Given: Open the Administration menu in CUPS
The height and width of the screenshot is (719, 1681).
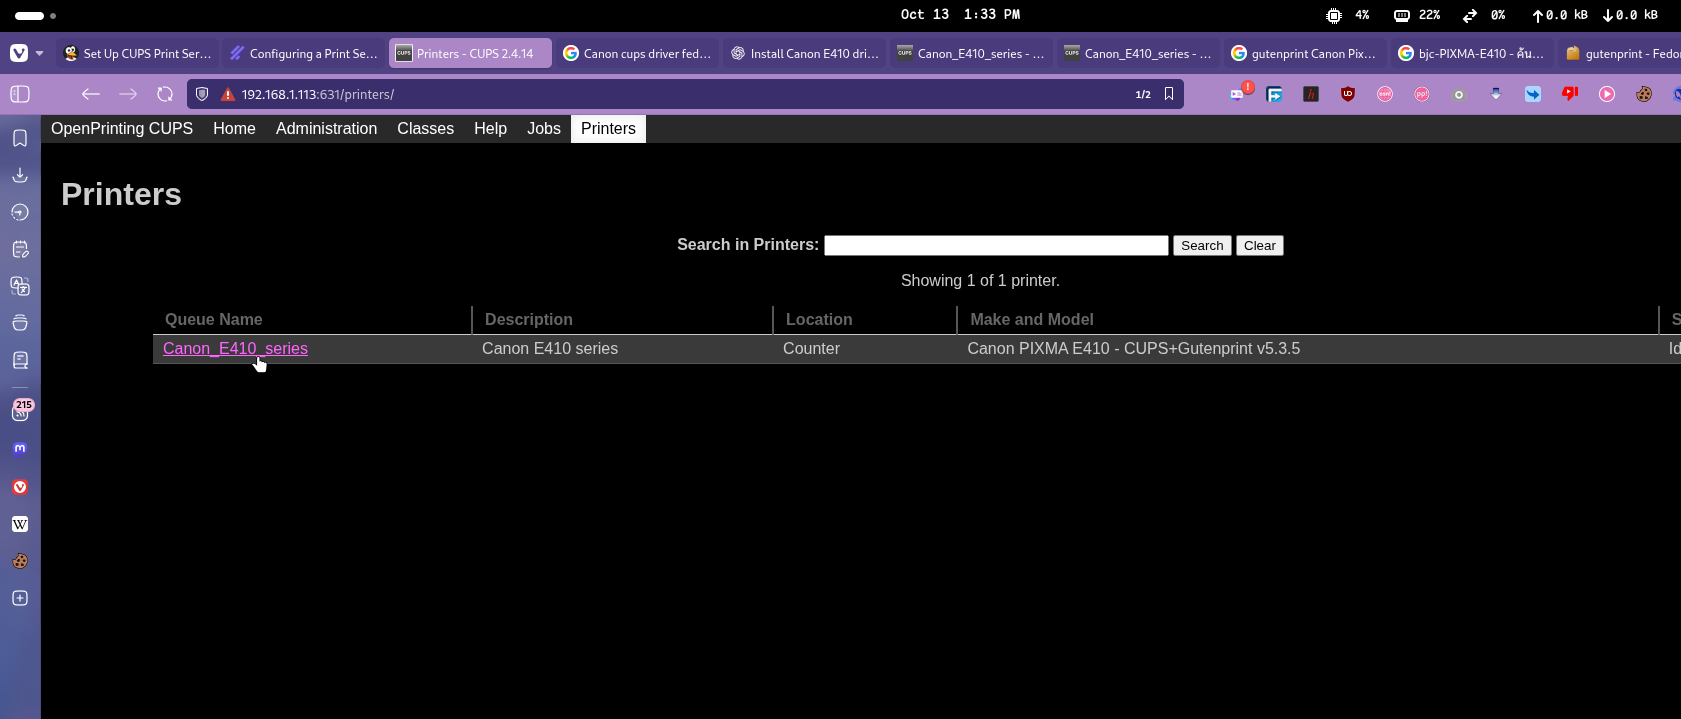Looking at the screenshot, I should (326, 129).
